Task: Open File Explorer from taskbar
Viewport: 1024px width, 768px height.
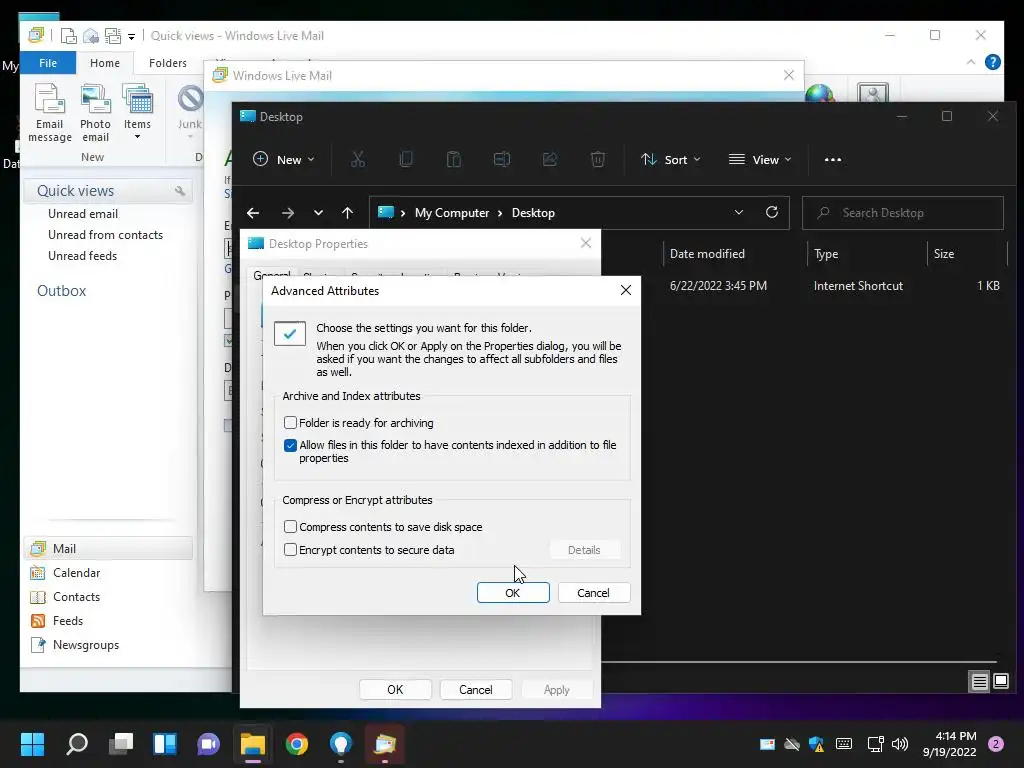Action: (x=253, y=744)
